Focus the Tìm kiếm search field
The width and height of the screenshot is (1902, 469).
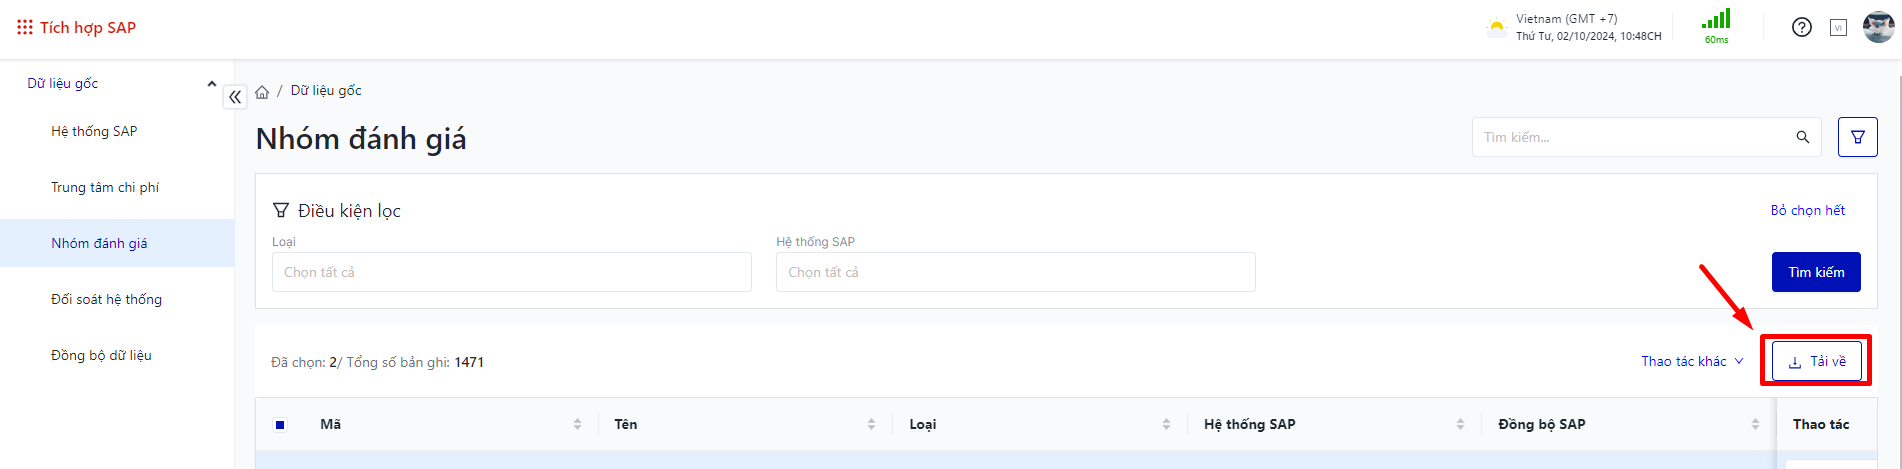(1630, 137)
